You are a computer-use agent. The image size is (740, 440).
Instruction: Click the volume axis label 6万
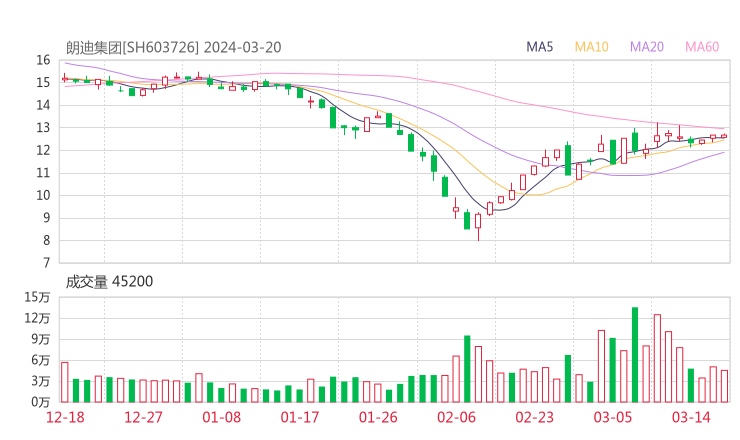41,360
